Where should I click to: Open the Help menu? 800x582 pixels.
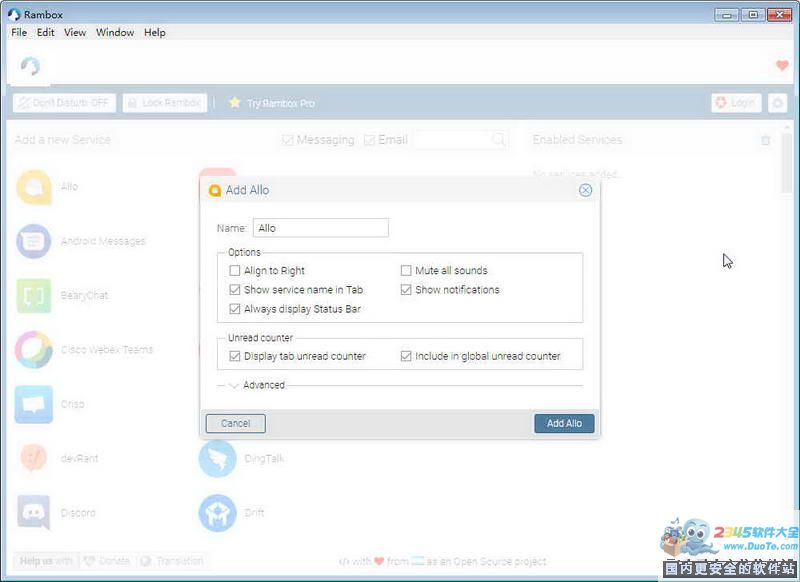[x=155, y=32]
